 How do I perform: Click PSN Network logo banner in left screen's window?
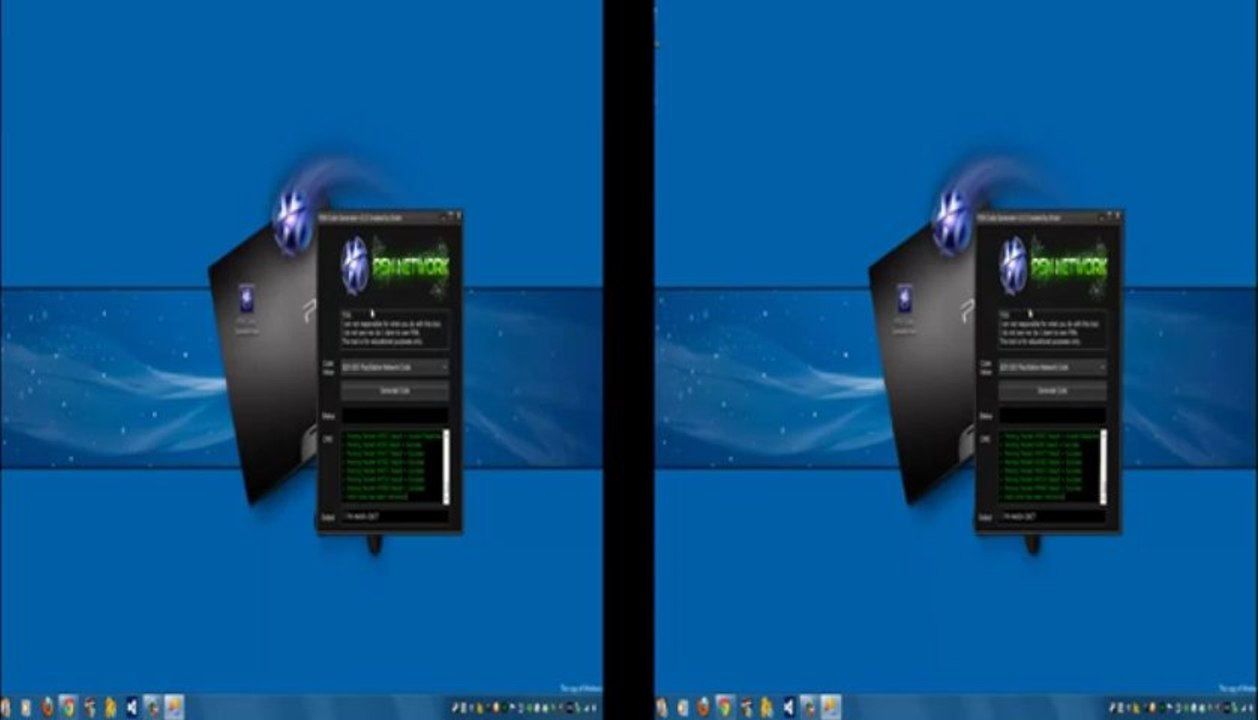pyautogui.click(x=395, y=267)
